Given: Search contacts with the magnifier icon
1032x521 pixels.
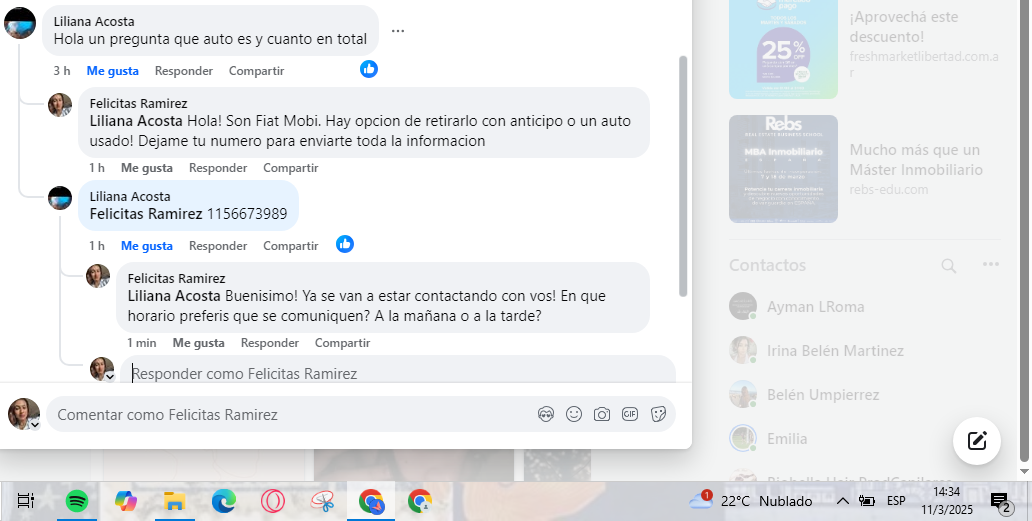Looking at the screenshot, I should point(948,266).
